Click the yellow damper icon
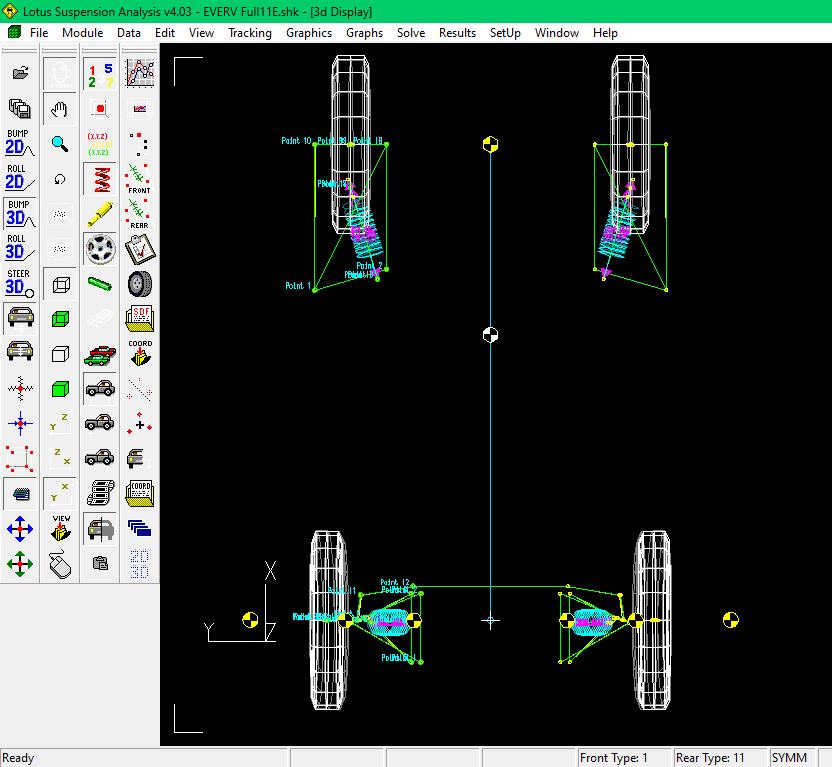The image size is (832, 767). pos(100,214)
